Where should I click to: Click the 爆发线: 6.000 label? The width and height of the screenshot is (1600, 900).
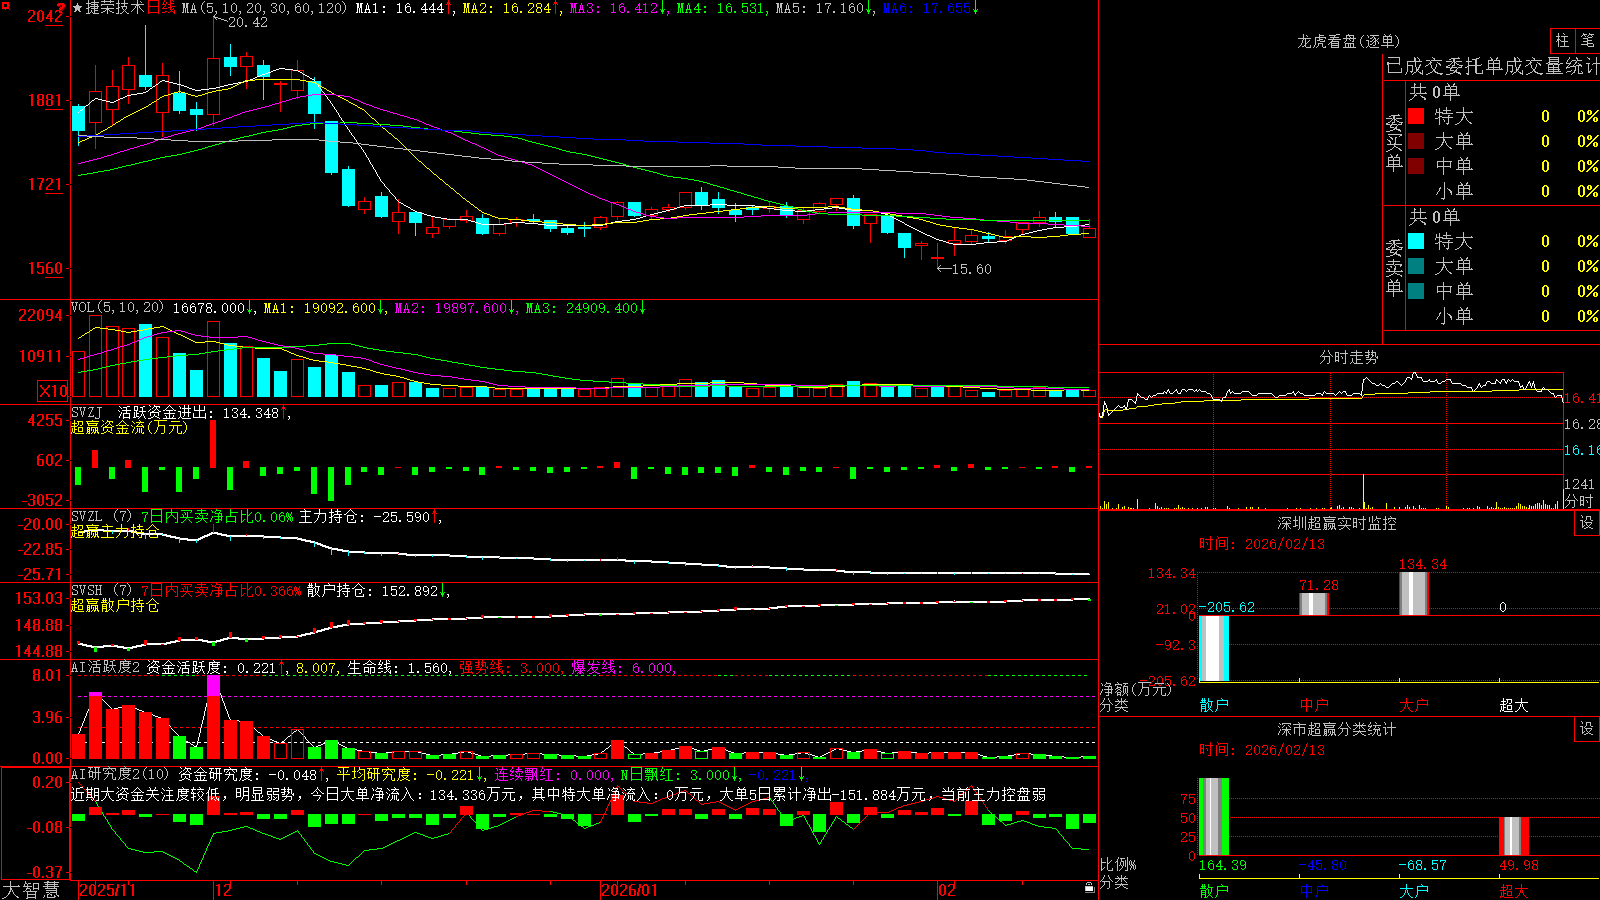(623, 667)
